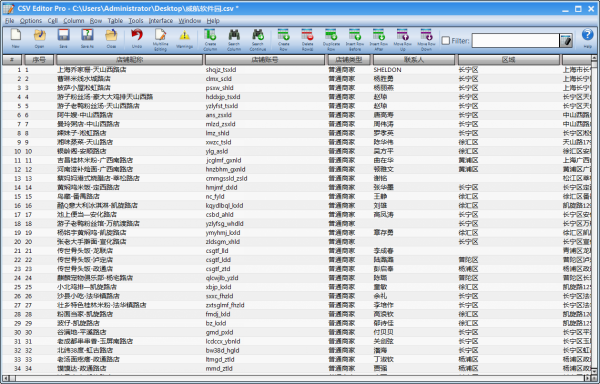Select the hddsjp_tsxld account cell

(265, 97)
